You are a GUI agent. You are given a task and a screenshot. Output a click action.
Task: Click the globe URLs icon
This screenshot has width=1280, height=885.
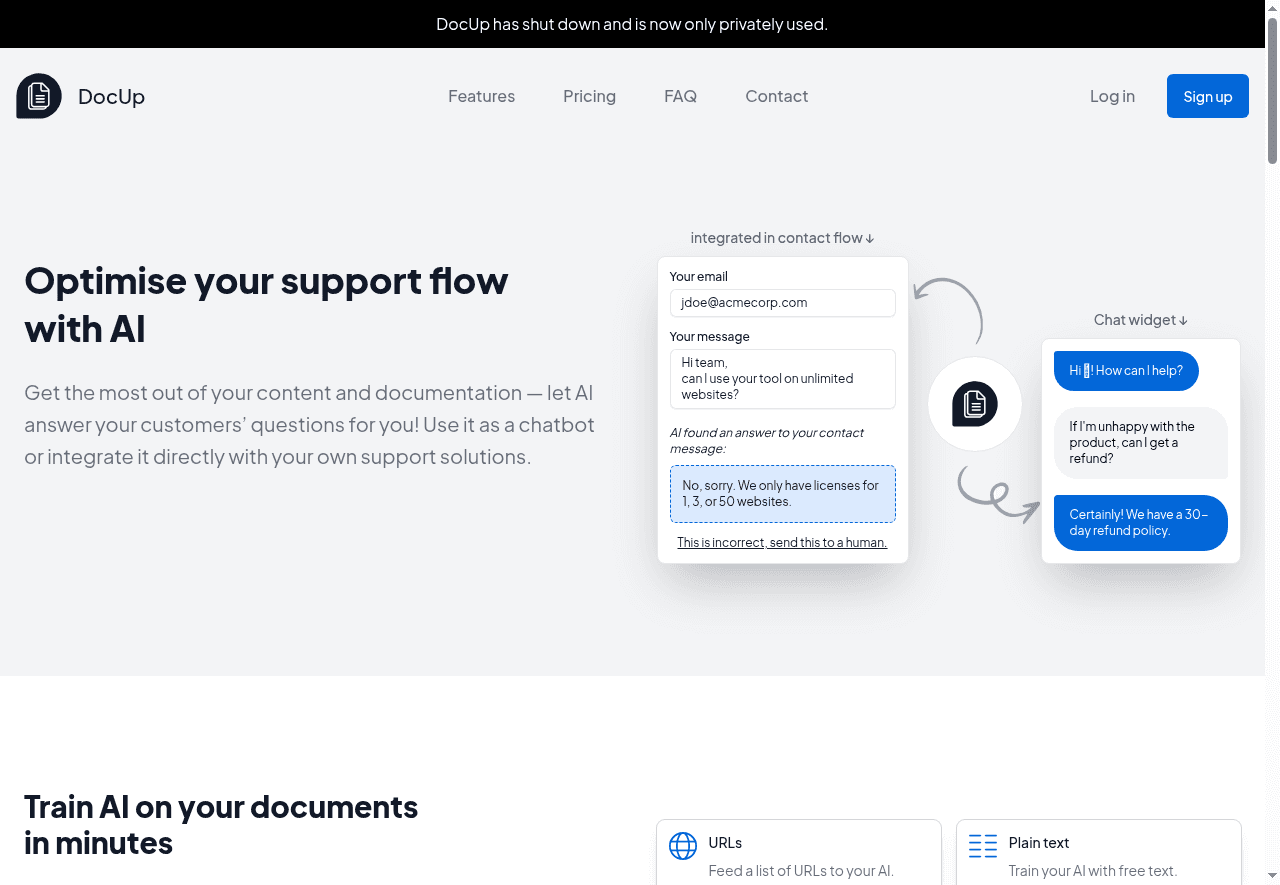(x=683, y=846)
